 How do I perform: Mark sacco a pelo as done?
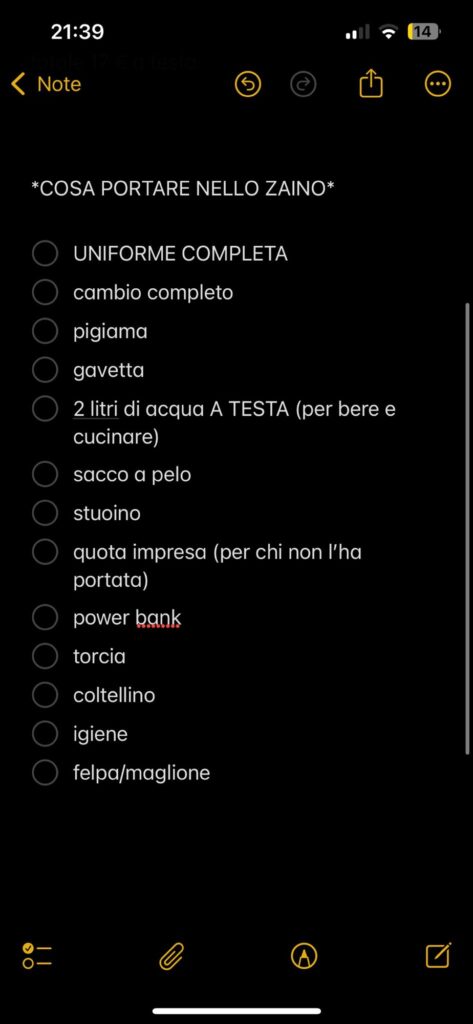45,474
